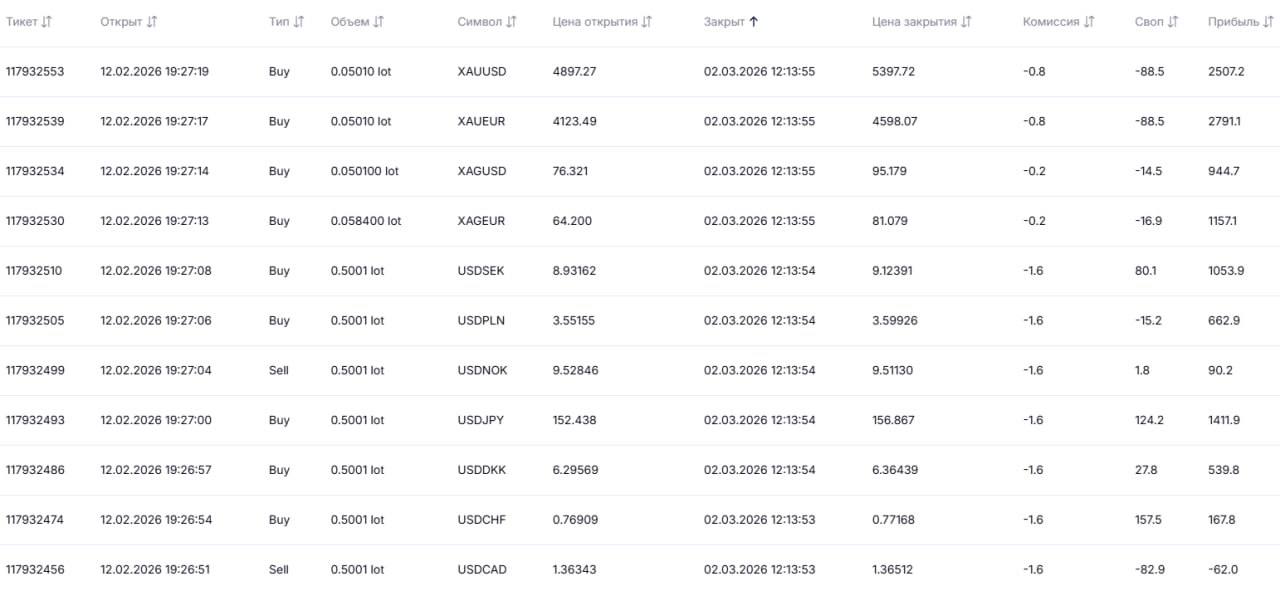Click sort arrows beside Тип header
This screenshot has height=591, width=1280.
pos(298,22)
